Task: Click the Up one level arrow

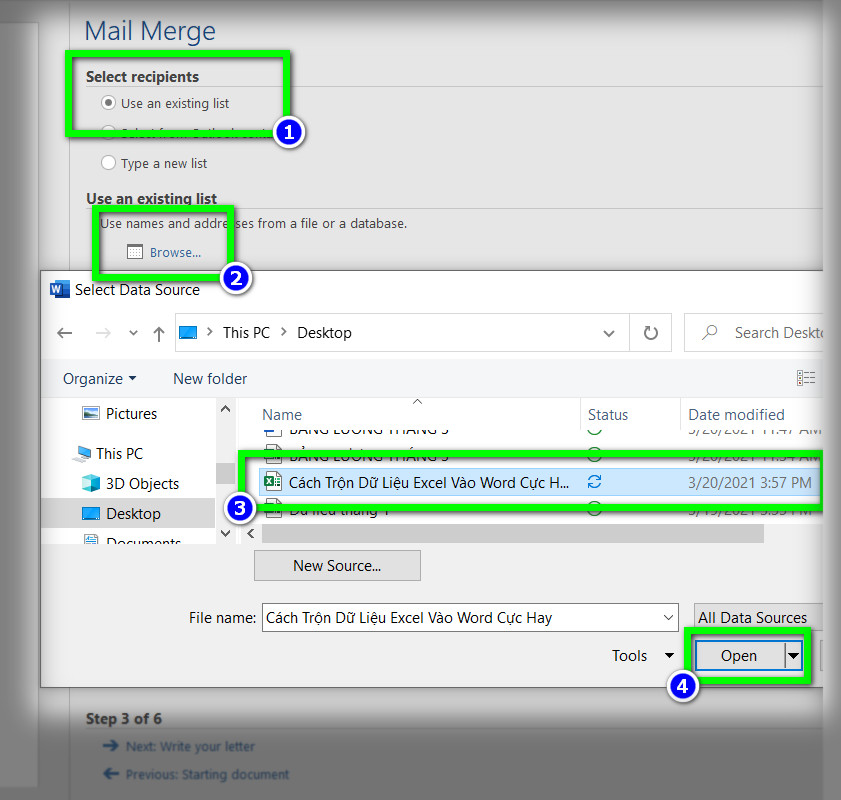Action: coord(158,333)
